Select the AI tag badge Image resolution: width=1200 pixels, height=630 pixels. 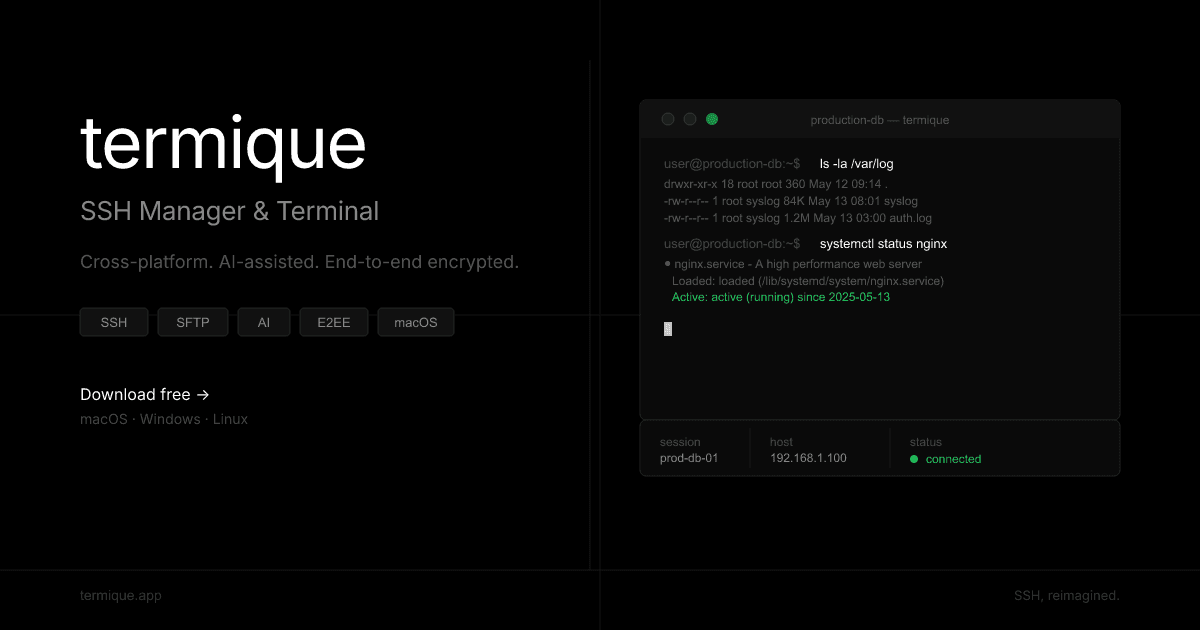click(x=264, y=322)
